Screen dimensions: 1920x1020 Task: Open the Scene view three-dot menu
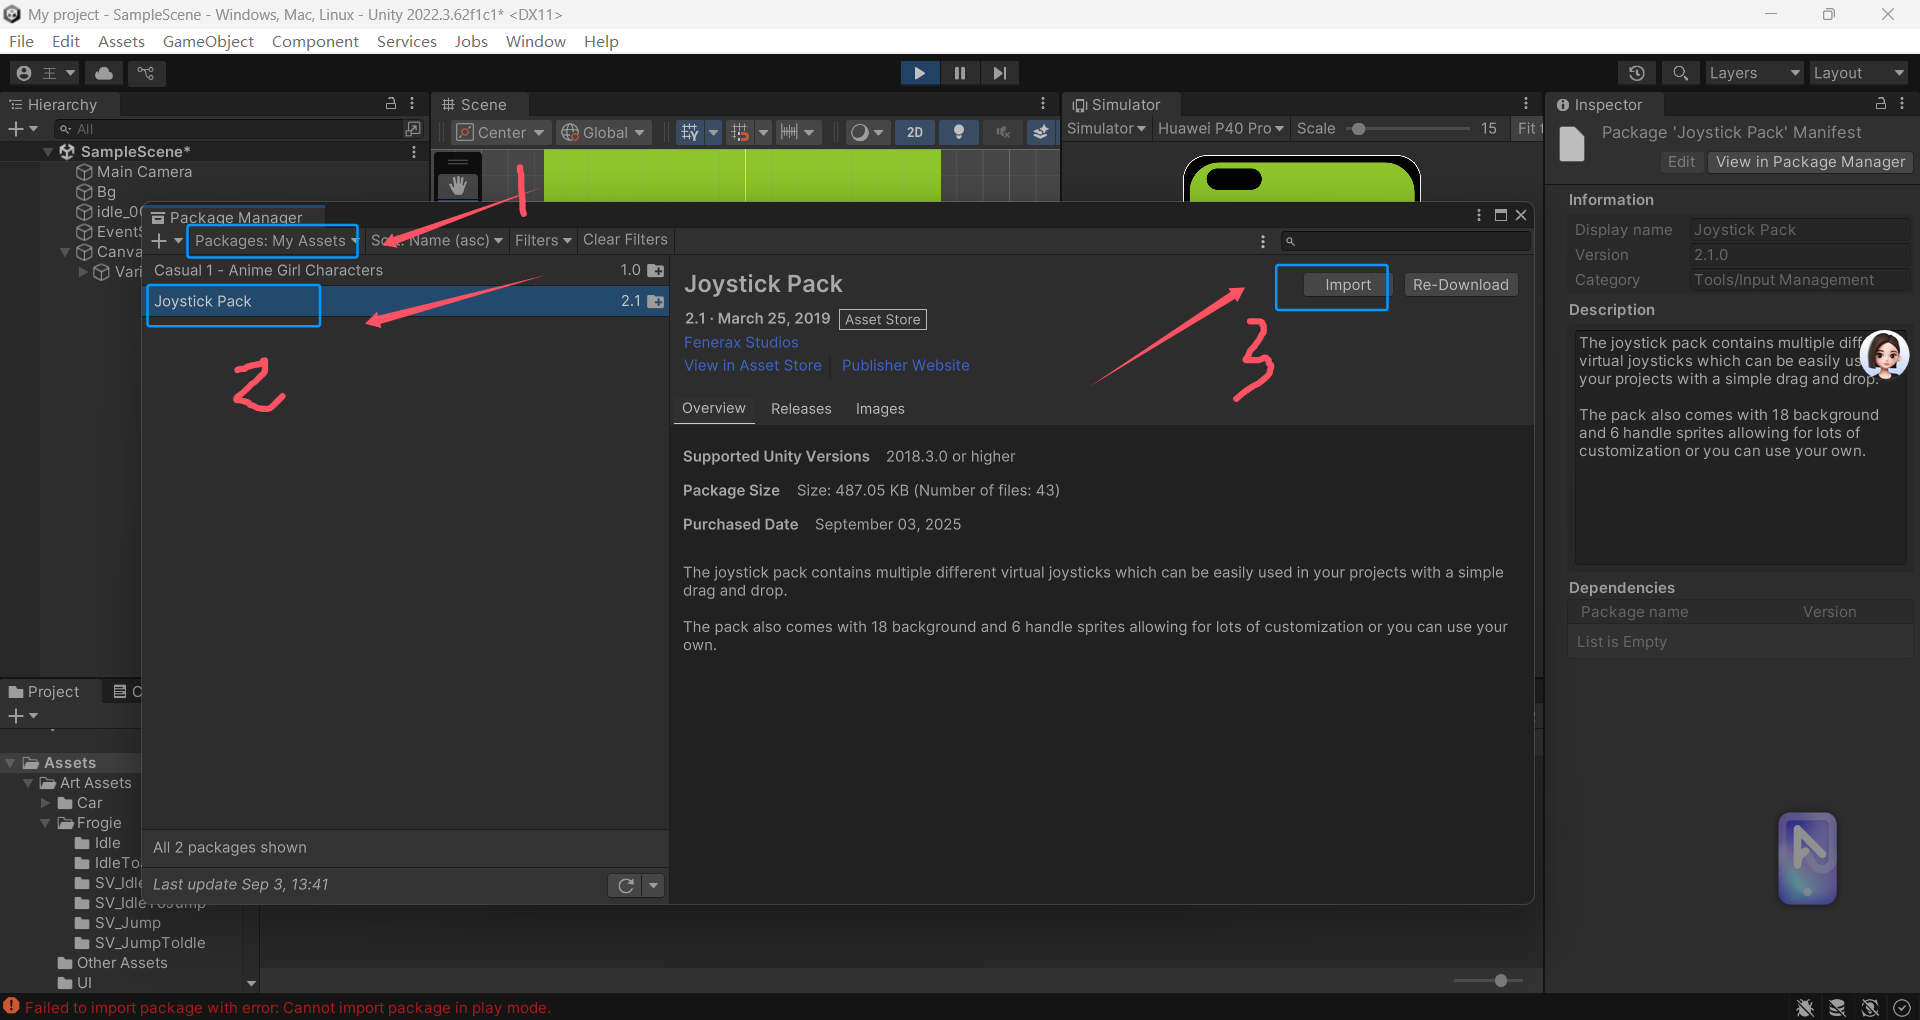click(1043, 103)
